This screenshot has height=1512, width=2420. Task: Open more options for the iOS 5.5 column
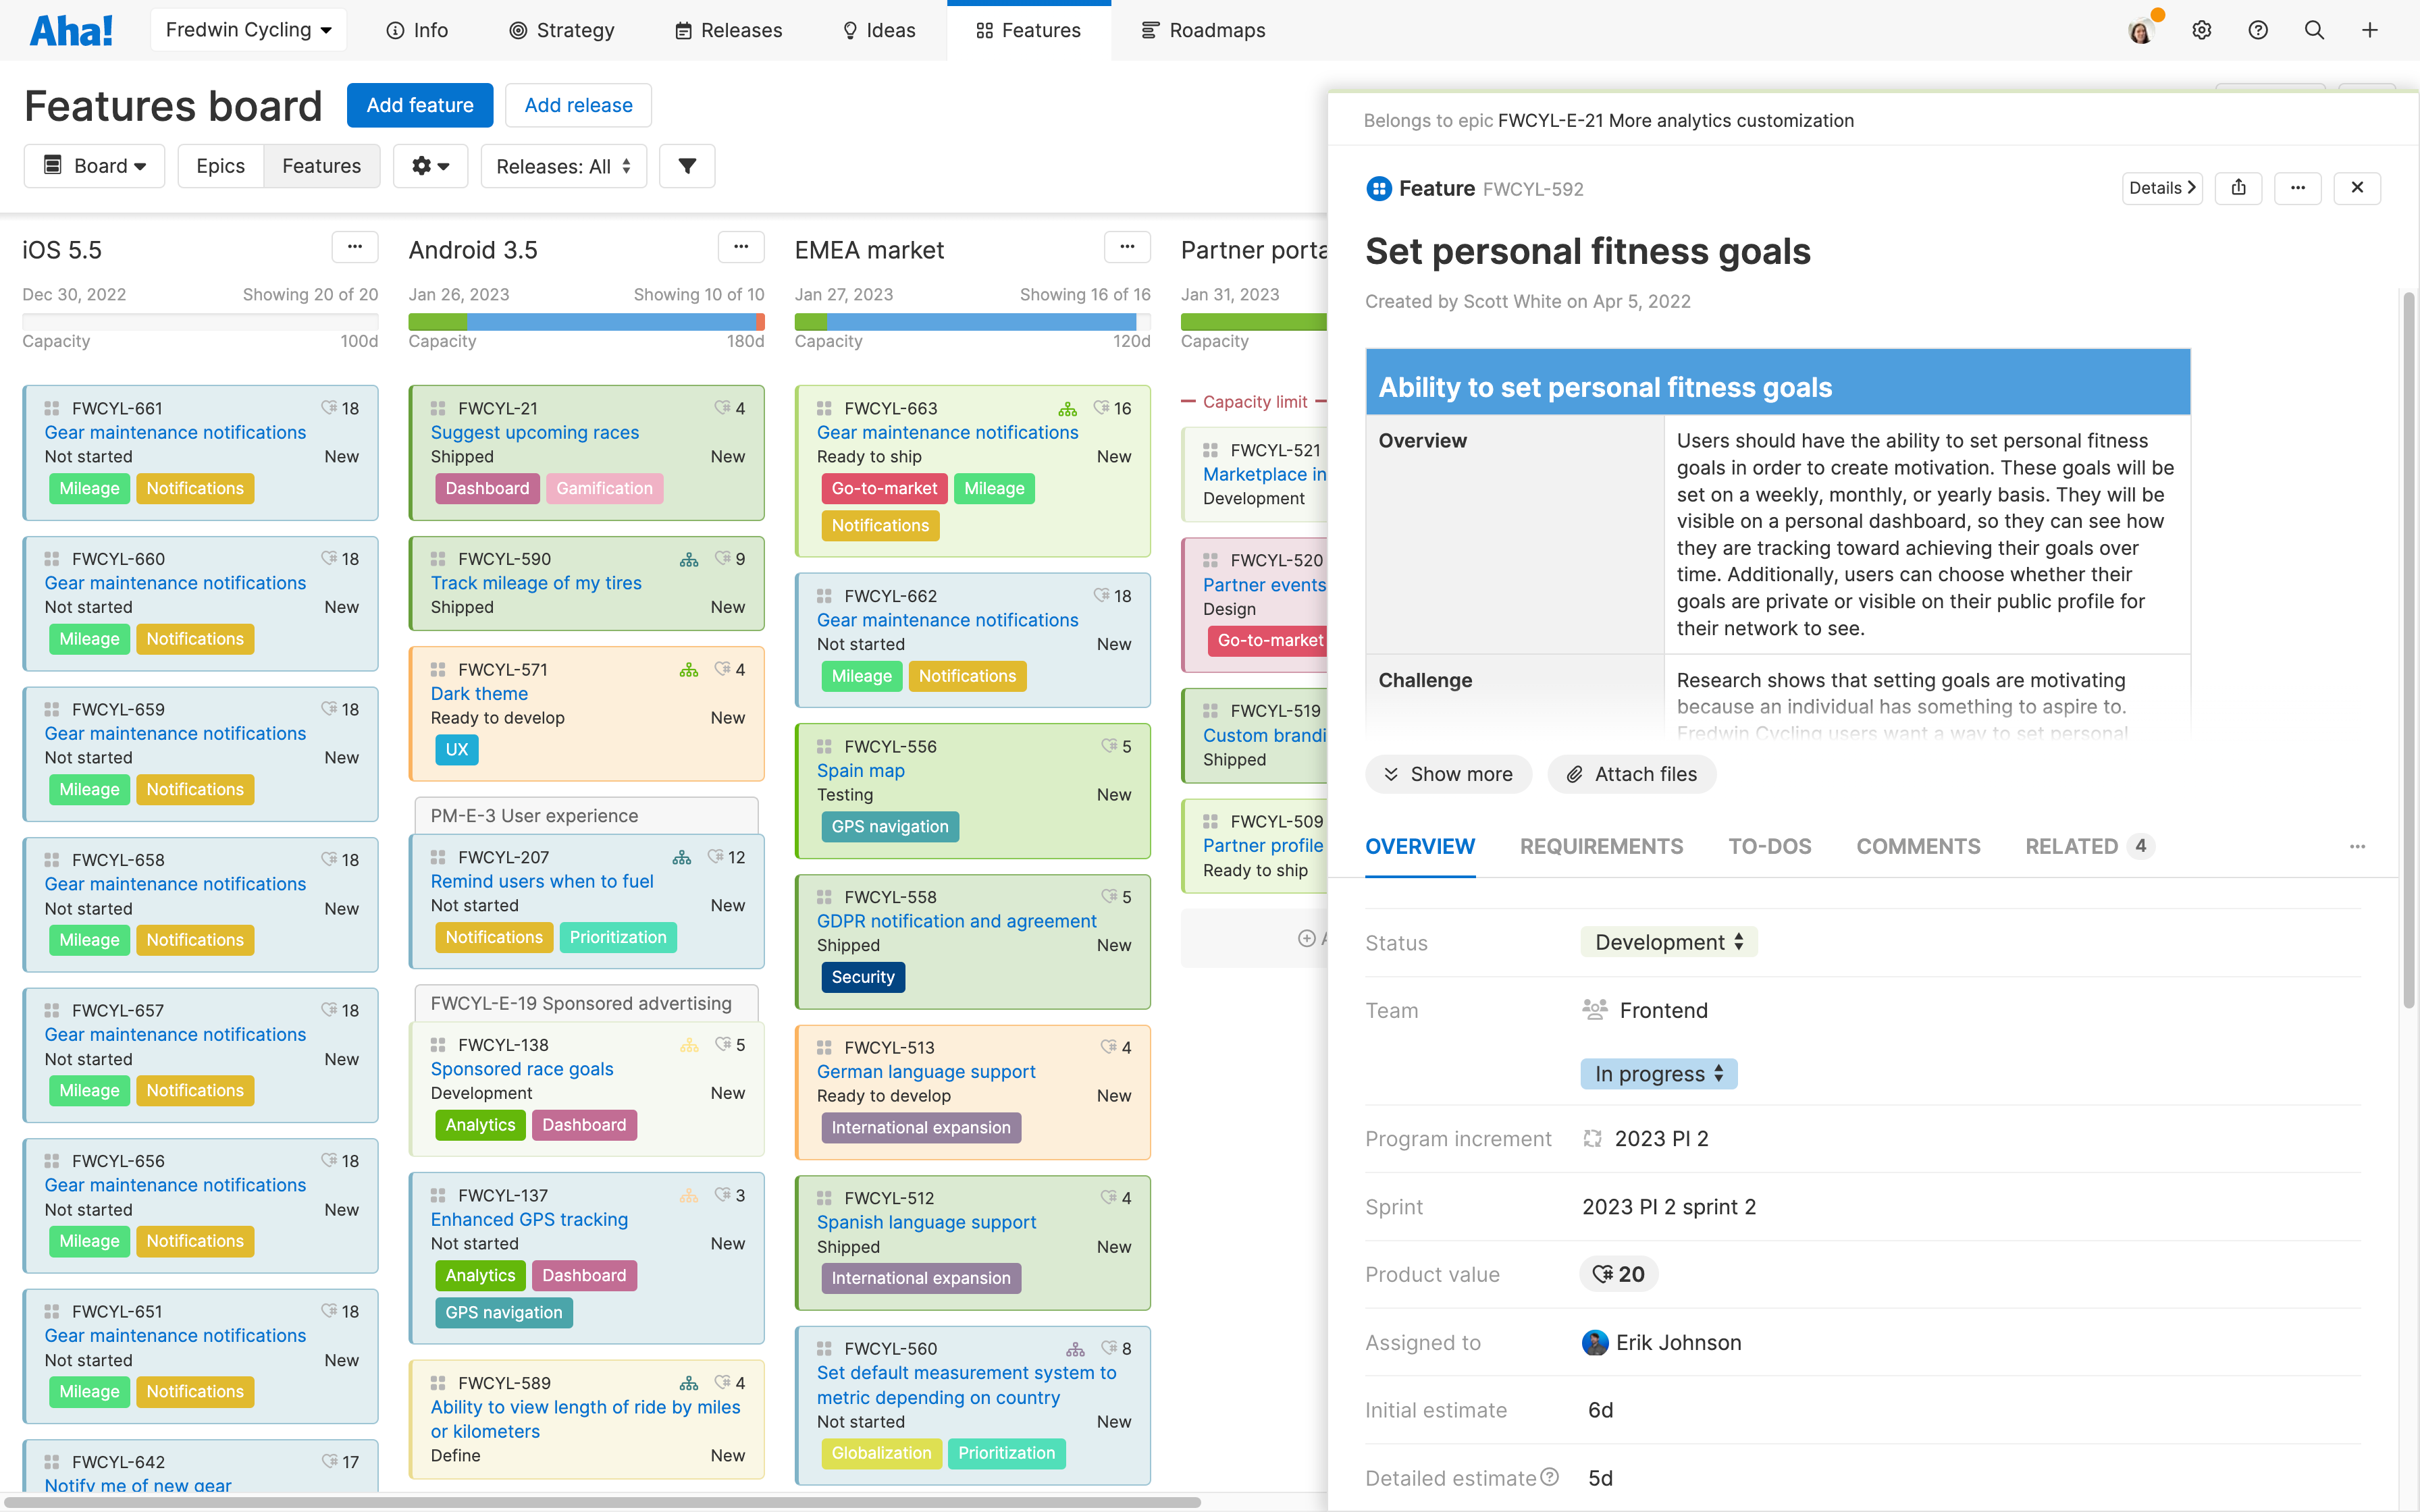(x=355, y=247)
